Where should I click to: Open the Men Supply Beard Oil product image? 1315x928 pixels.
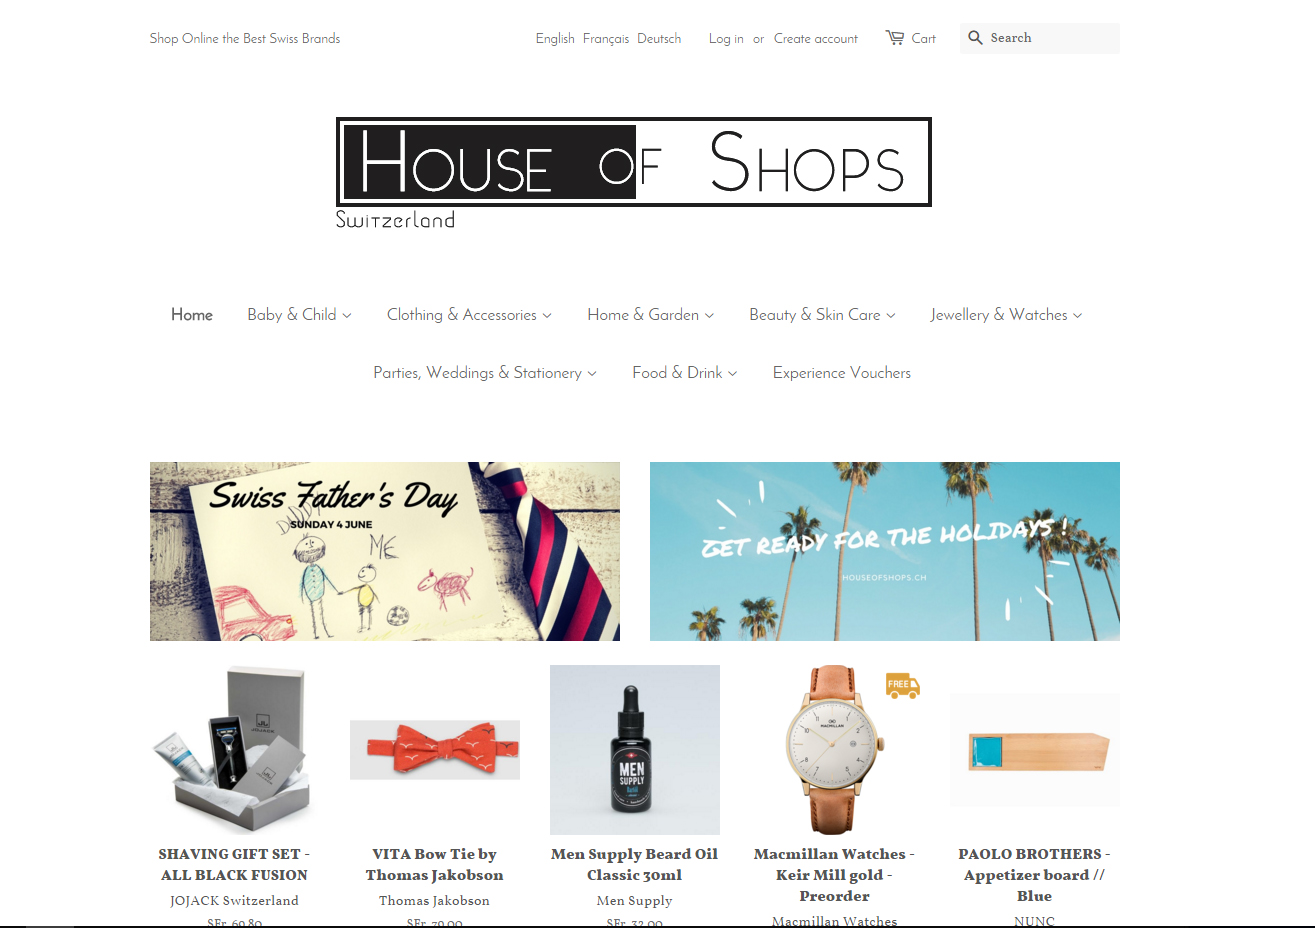[635, 750]
